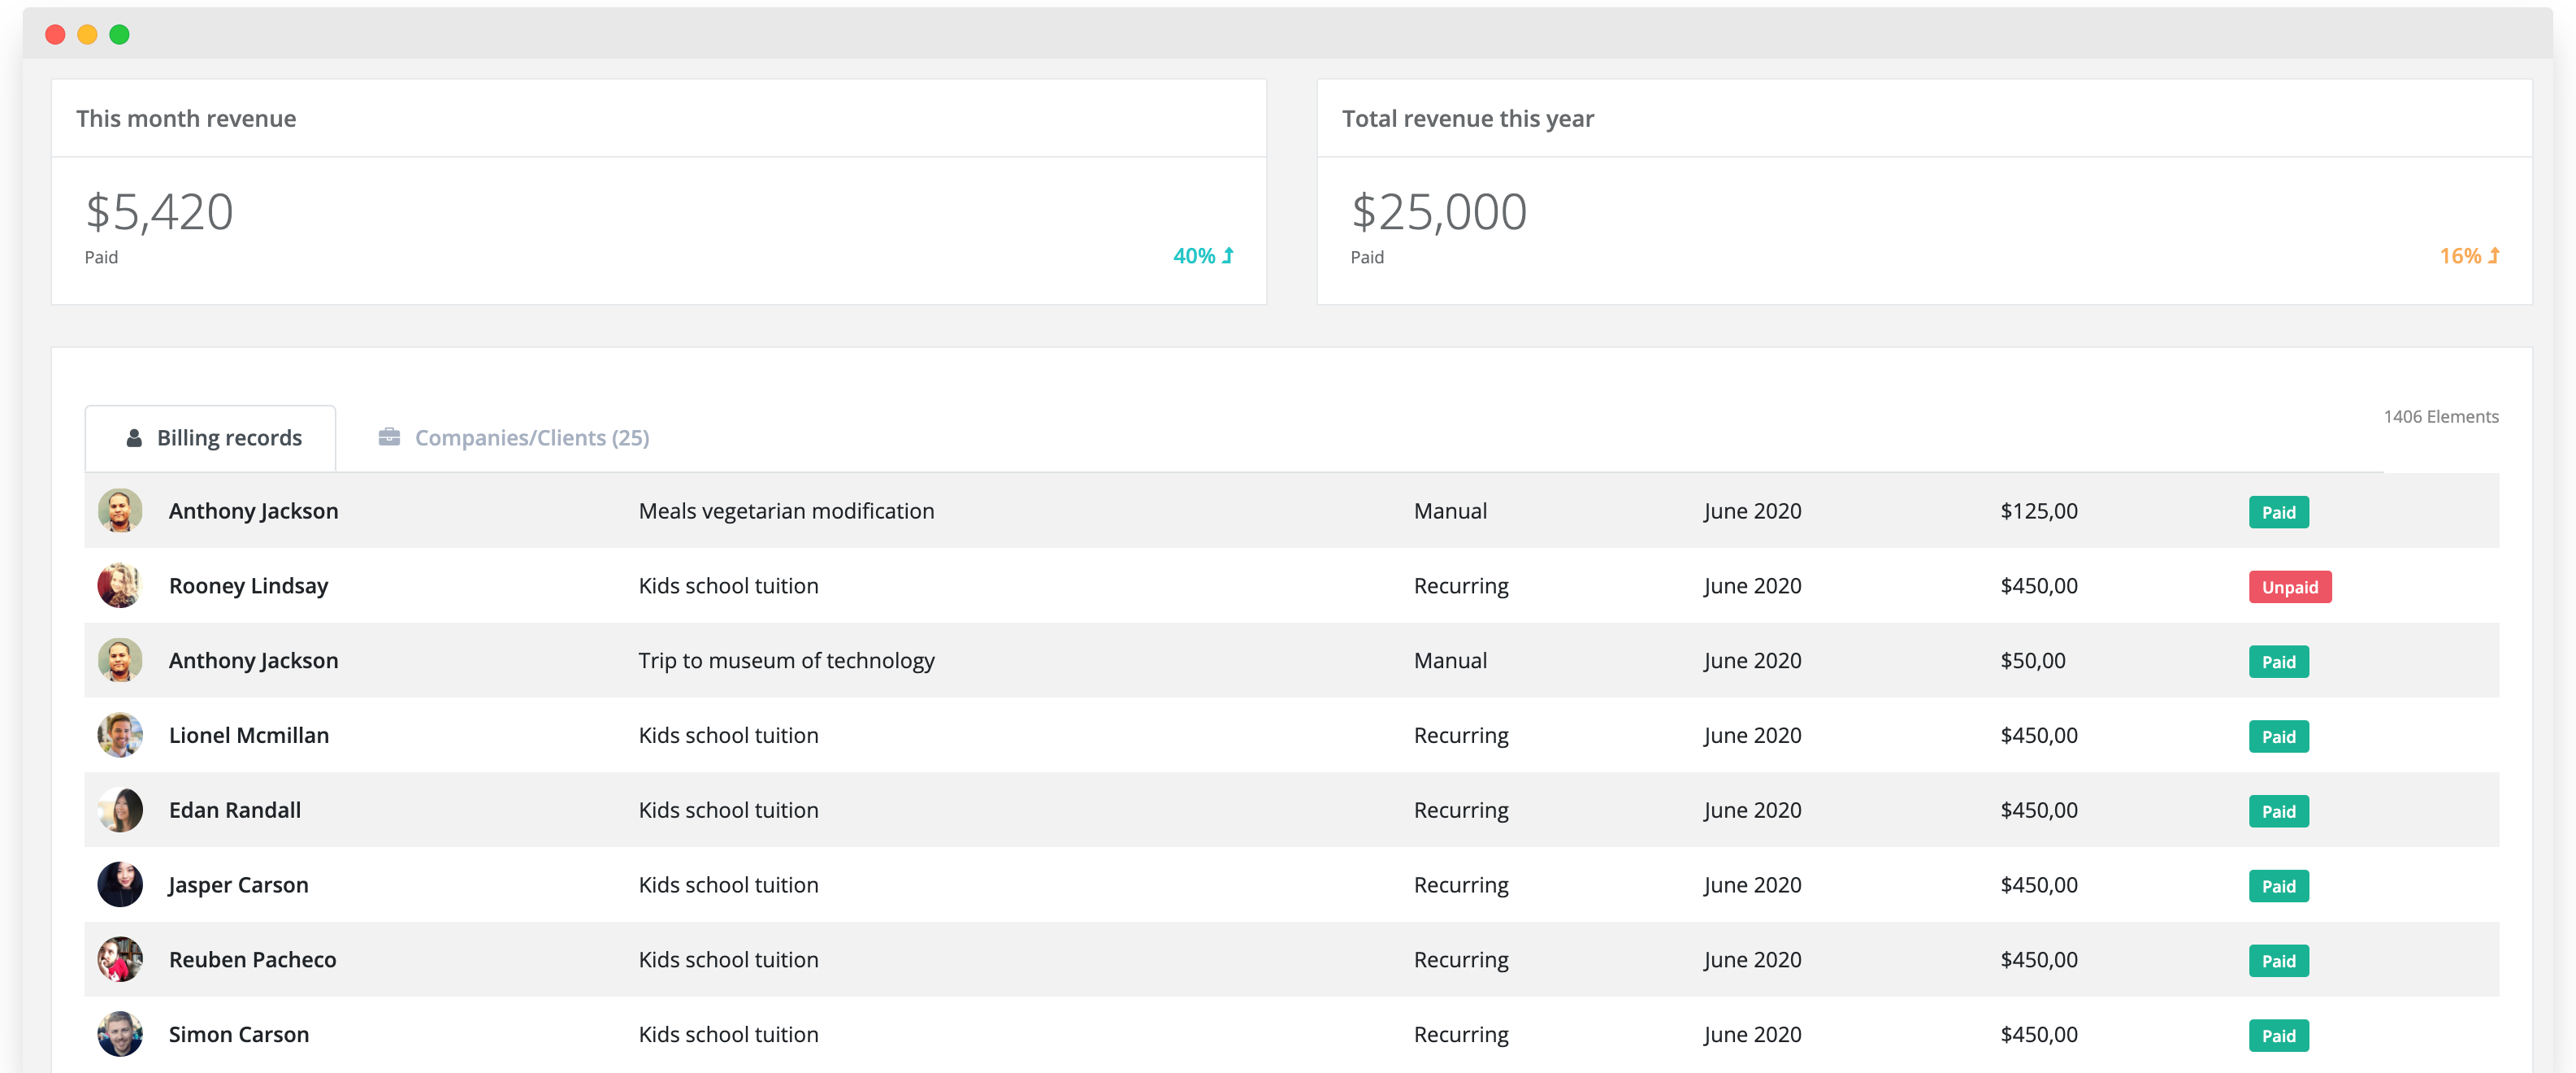Click the Paid badge for Simon Carson
This screenshot has width=2576, height=1073.
[x=2279, y=1036]
